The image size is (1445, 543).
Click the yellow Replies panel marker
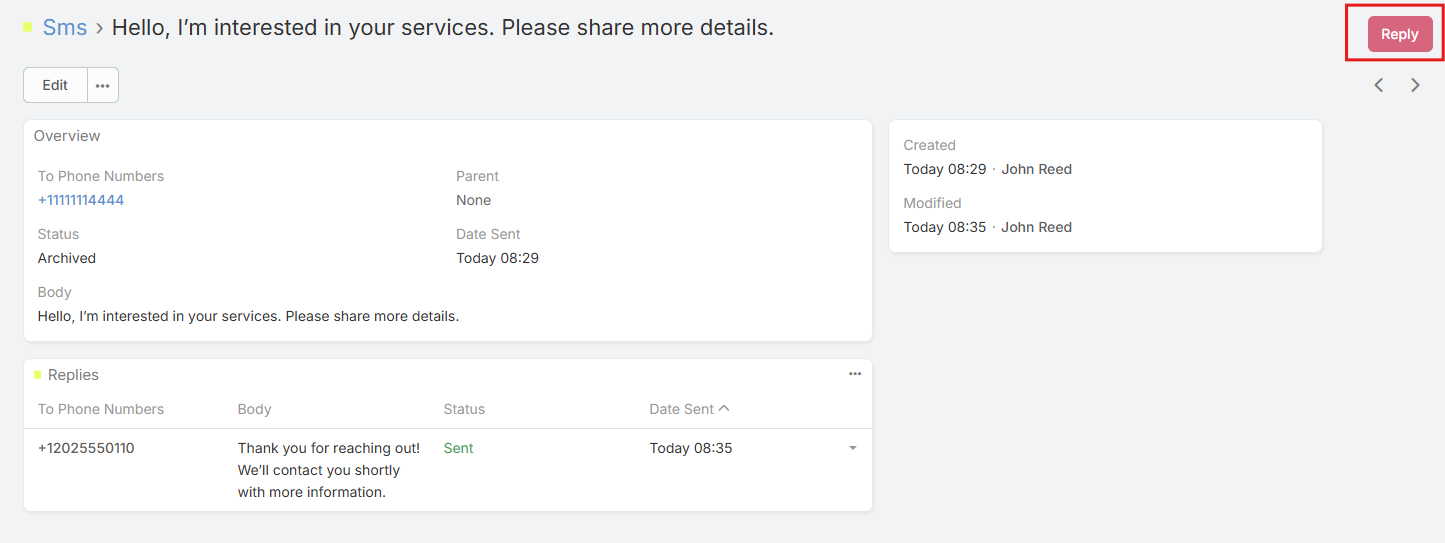pyautogui.click(x=38, y=375)
